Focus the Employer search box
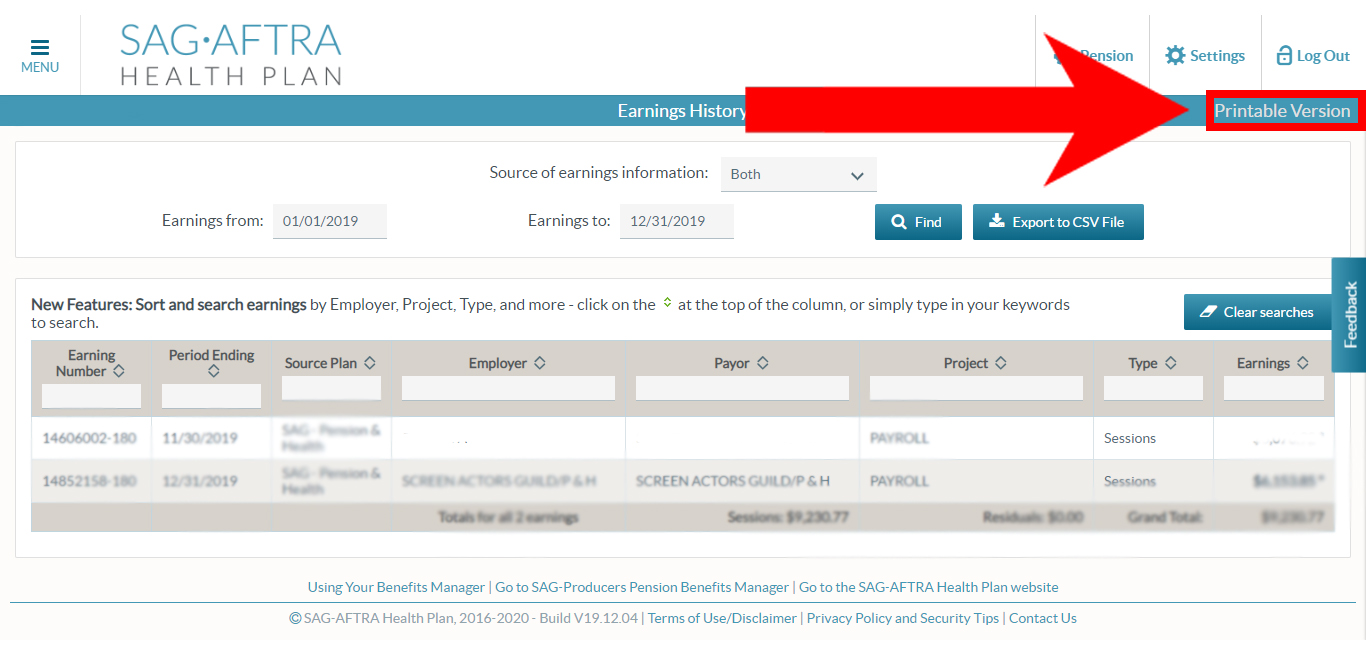This screenshot has width=1366, height=656. (x=508, y=388)
